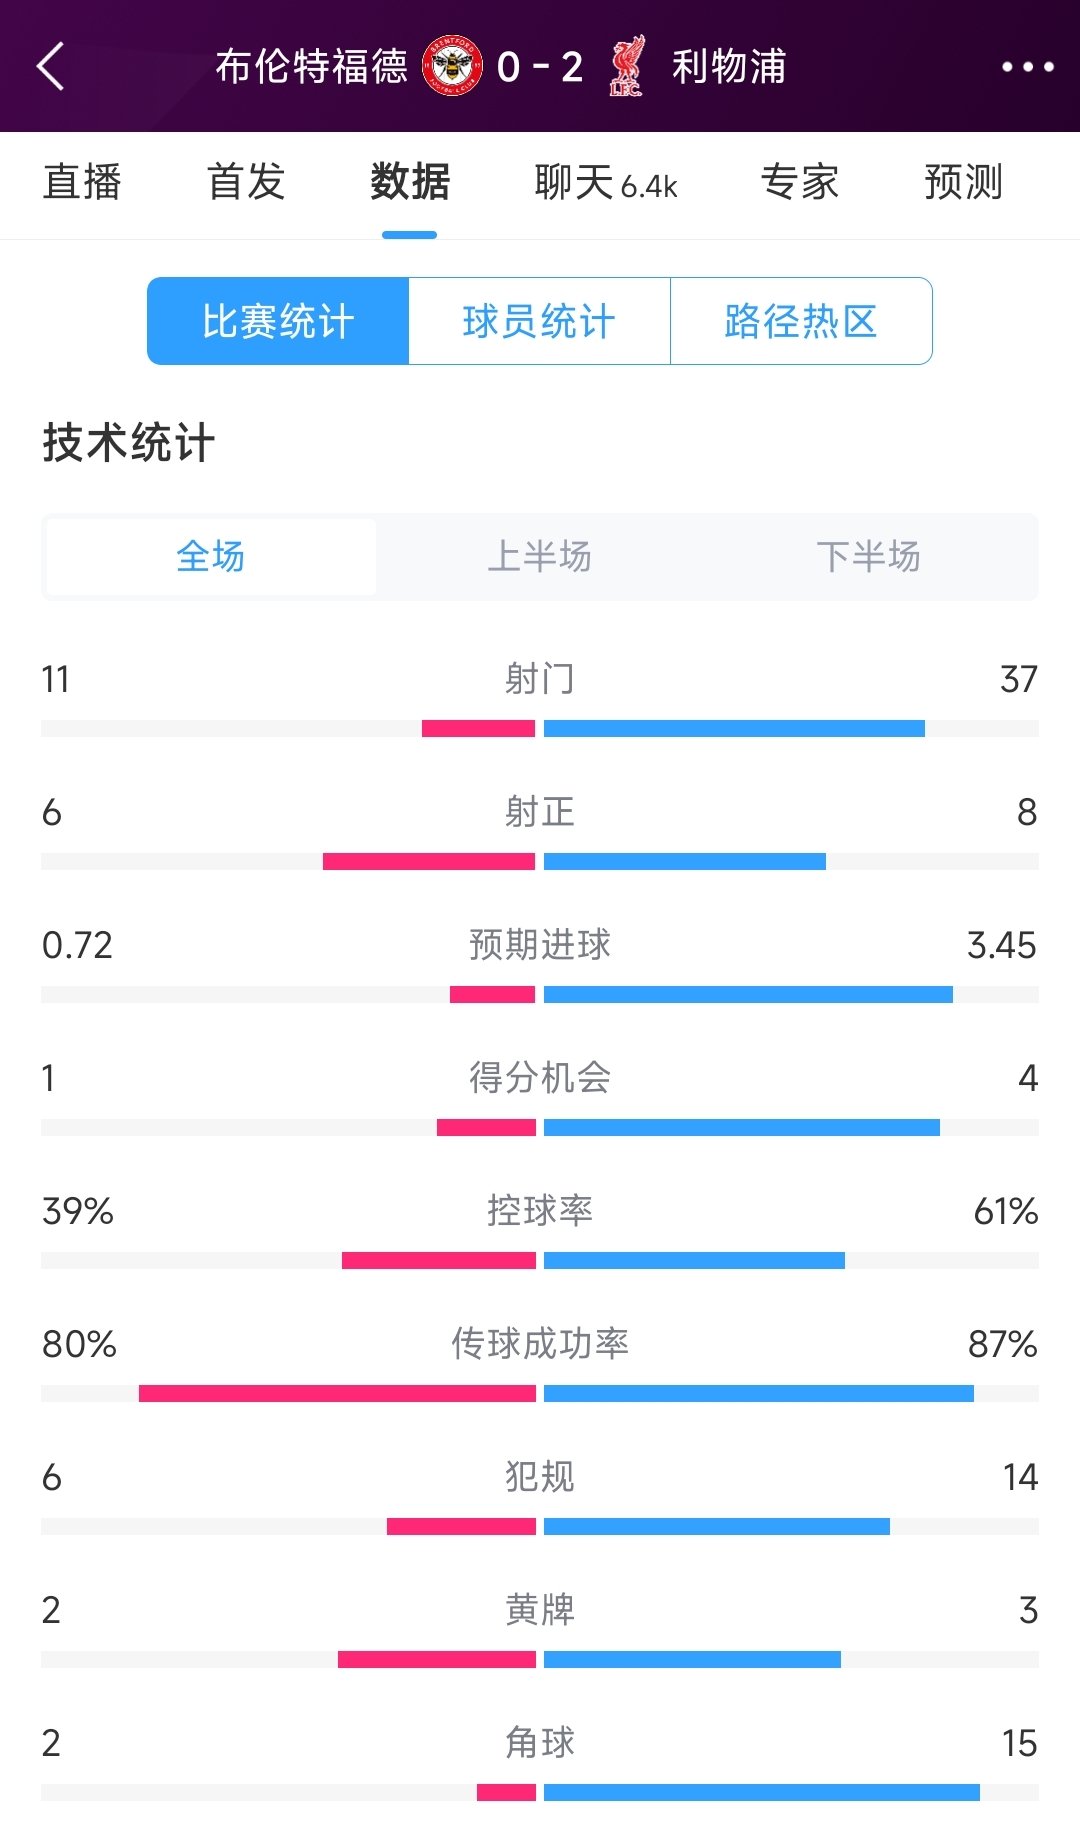Screen dimensions: 1080x1837
Task: Switch to 球员统计 segment
Action: (539, 321)
